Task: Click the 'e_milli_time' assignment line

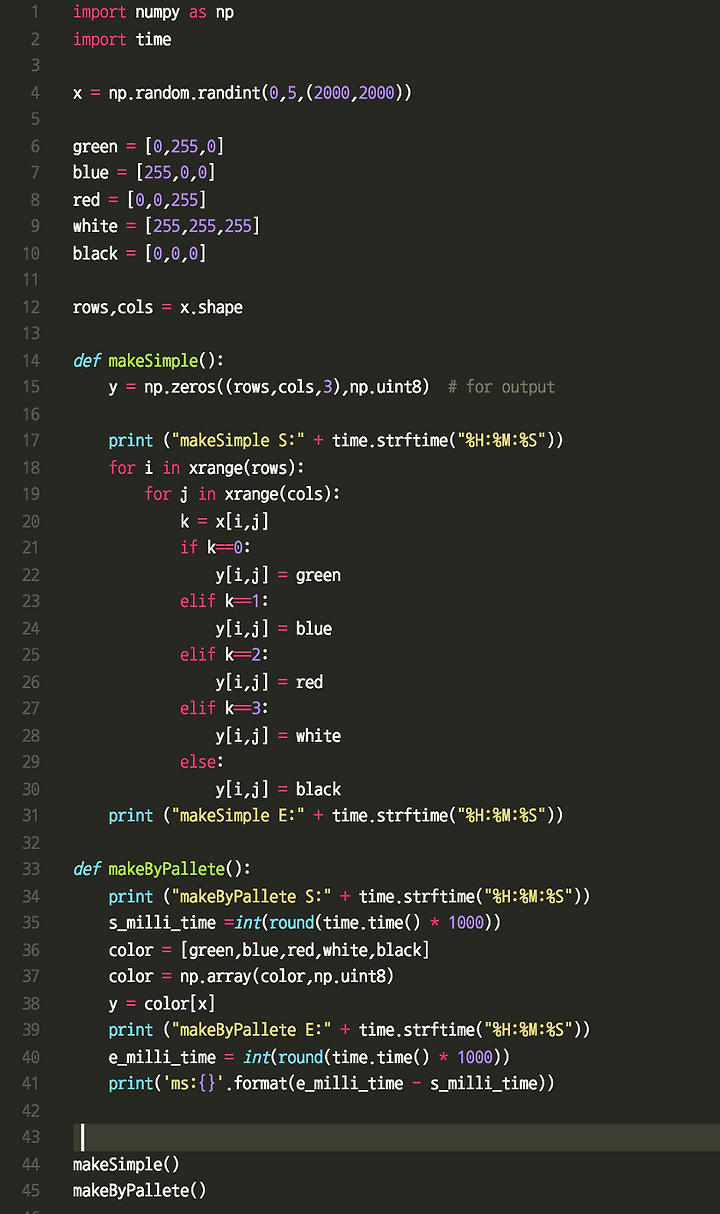Action: (310, 1057)
